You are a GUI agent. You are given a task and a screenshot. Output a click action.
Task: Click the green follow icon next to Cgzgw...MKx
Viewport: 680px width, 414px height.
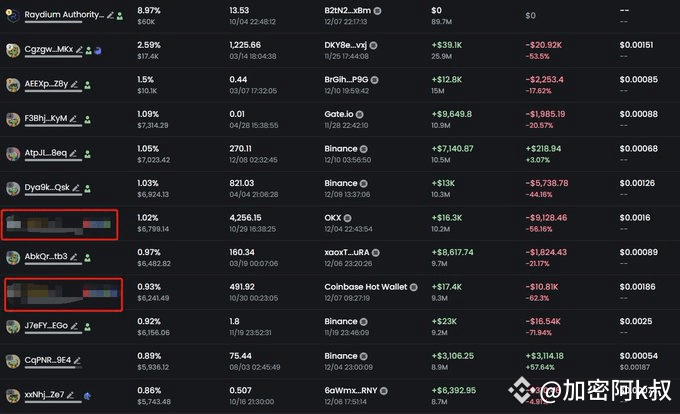88,51
